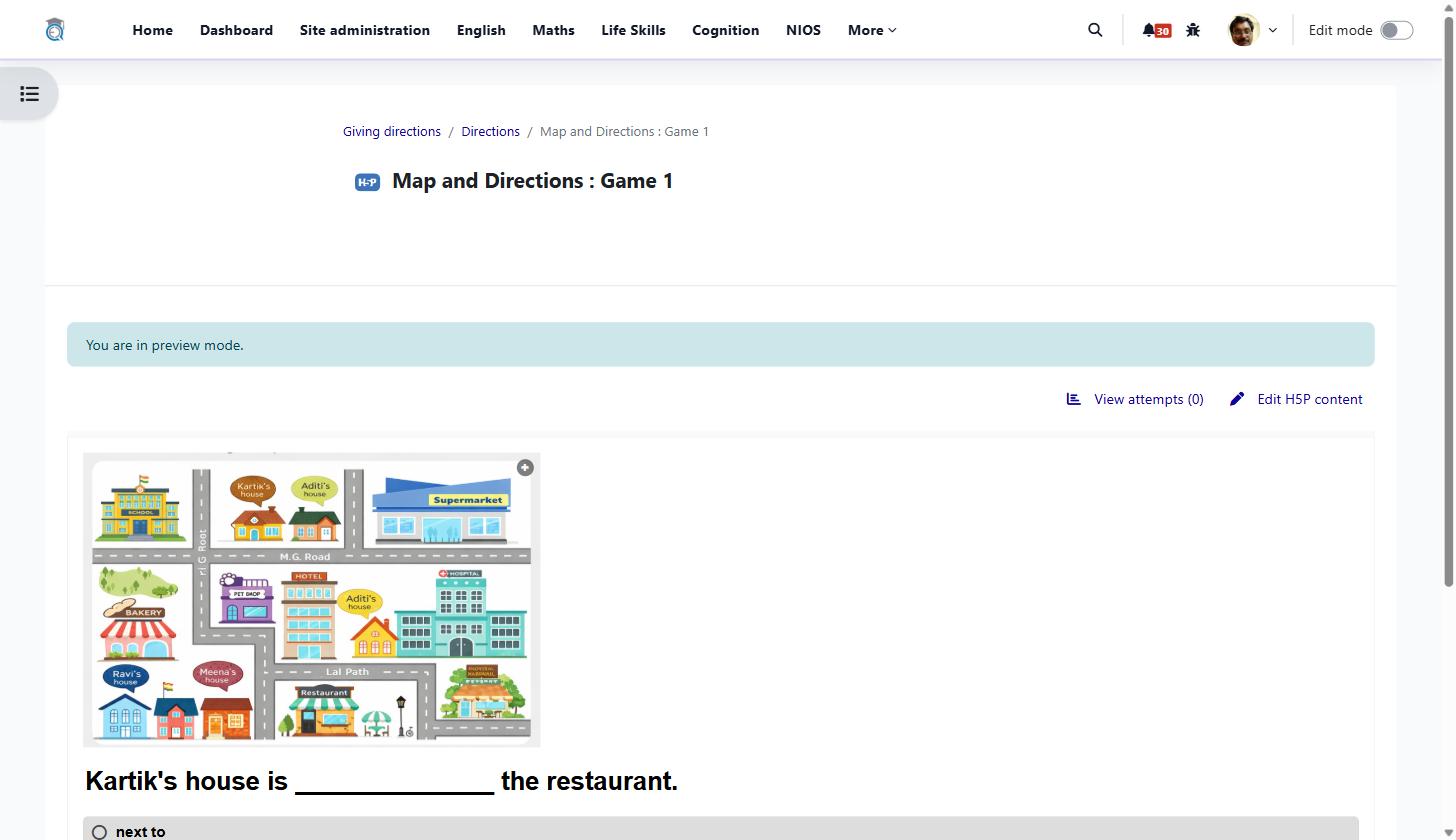The image size is (1456, 840).
Task: Click the 'Map and Directions : Game 1' heading
Action: point(532,181)
